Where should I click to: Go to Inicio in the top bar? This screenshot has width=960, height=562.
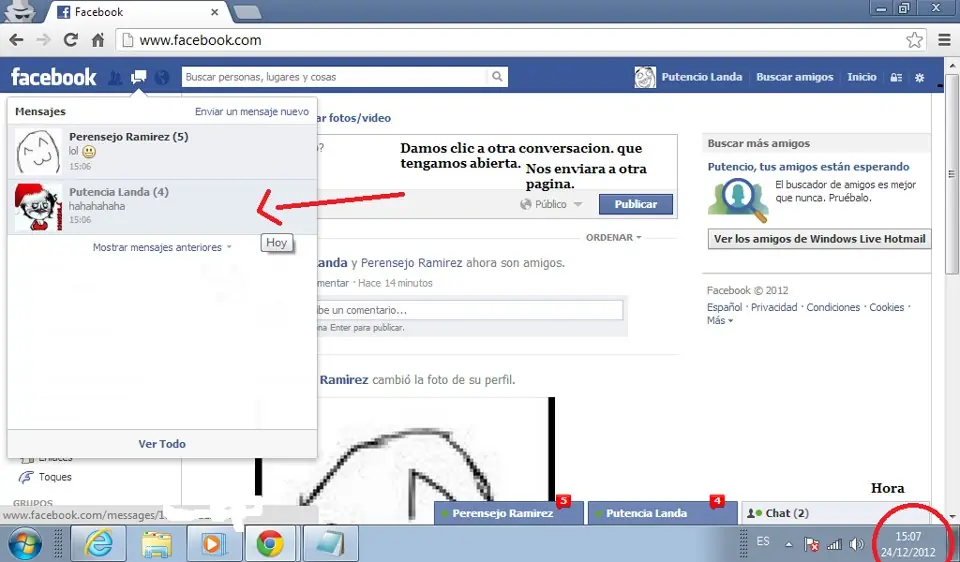point(862,77)
